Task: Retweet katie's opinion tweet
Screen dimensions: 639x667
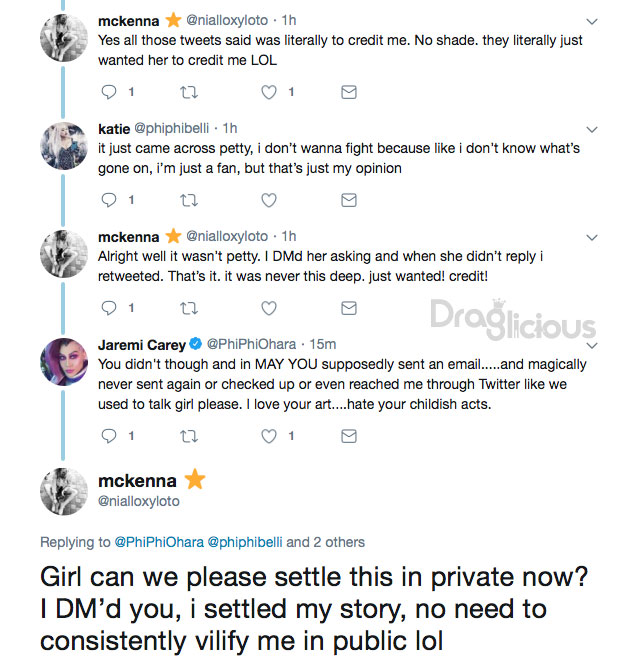Action: point(188,200)
